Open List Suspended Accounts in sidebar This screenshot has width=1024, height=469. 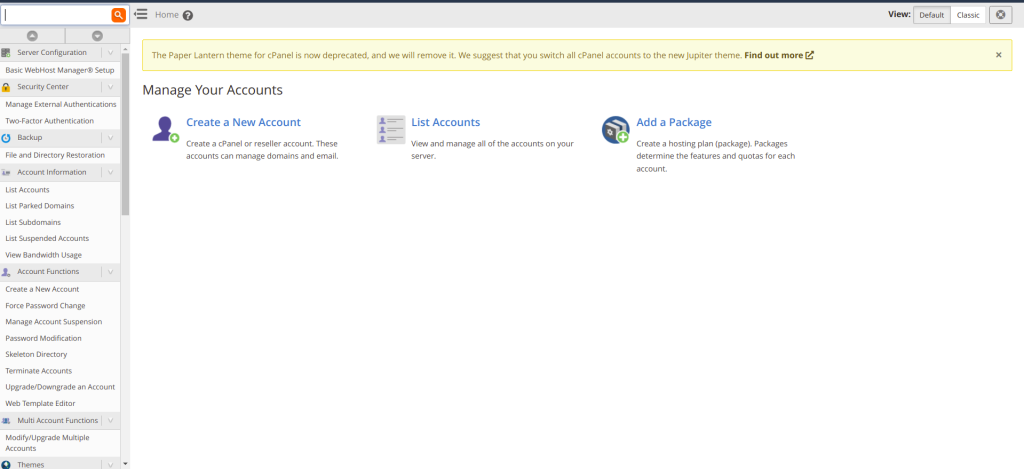pos(47,238)
